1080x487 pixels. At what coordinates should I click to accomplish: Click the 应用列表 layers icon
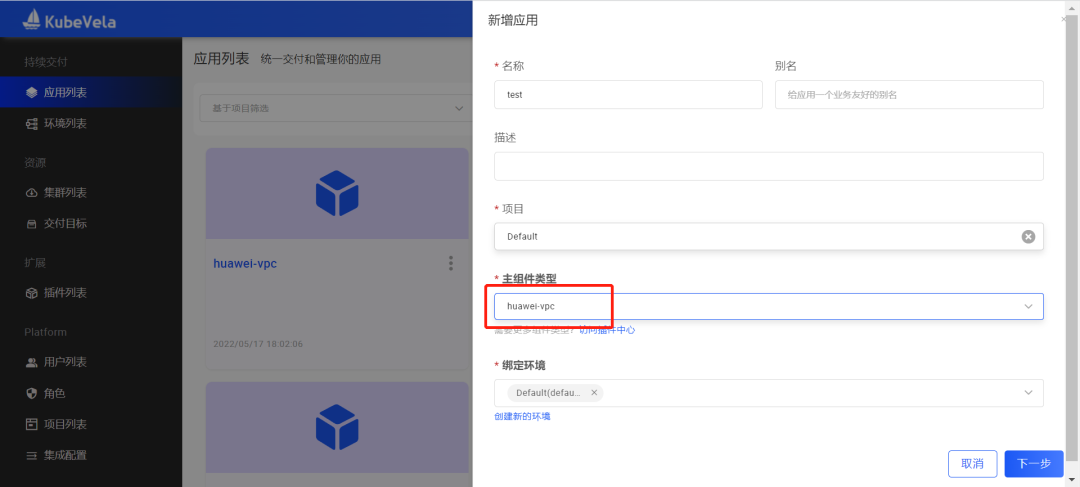click(x=31, y=92)
